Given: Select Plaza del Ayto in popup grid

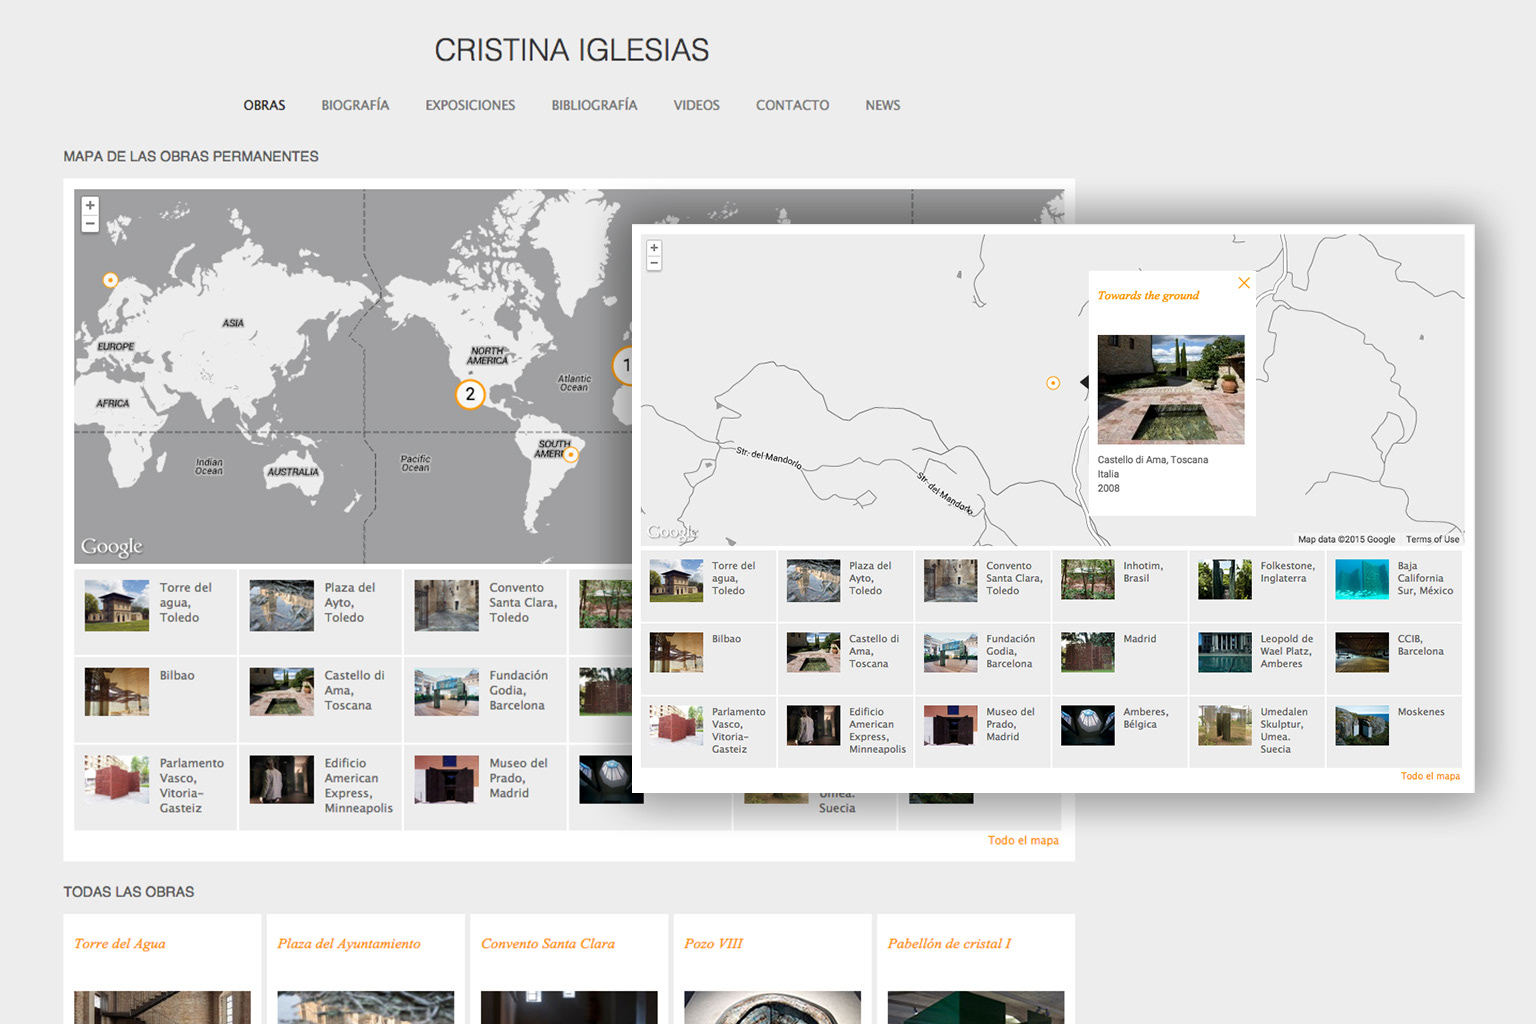Looking at the screenshot, I should tap(845, 585).
